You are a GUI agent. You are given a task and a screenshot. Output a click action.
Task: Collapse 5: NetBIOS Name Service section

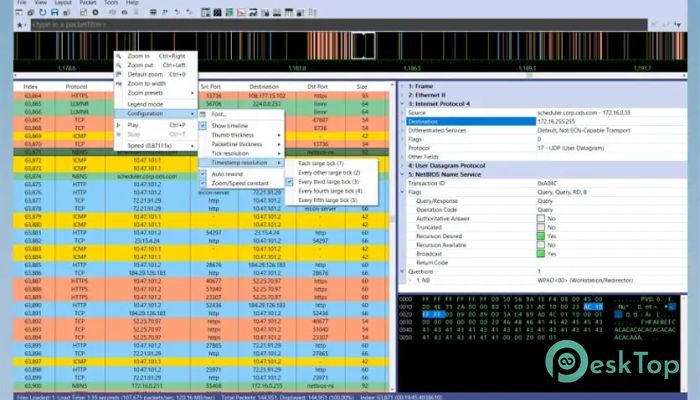pyautogui.click(x=402, y=175)
